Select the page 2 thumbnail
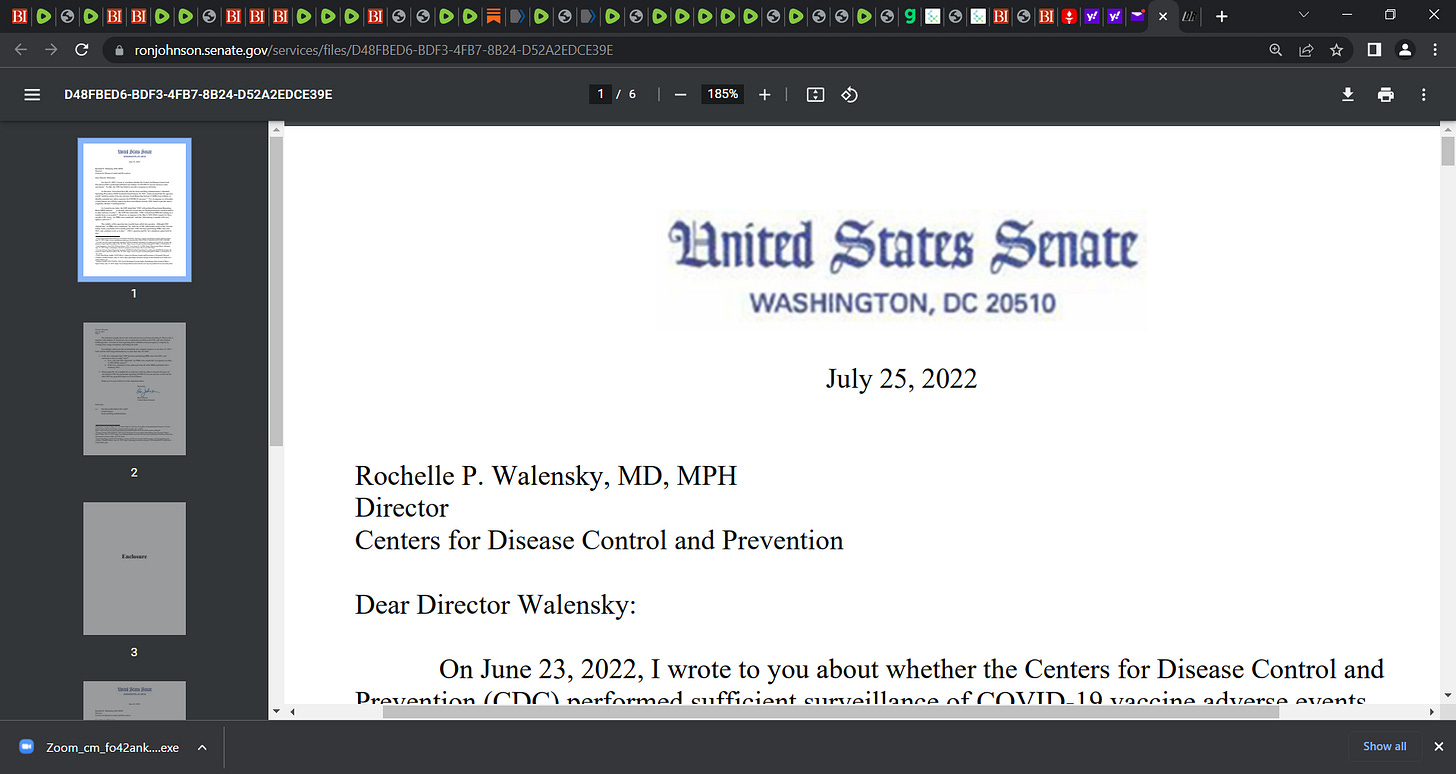 pyautogui.click(x=134, y=389)
